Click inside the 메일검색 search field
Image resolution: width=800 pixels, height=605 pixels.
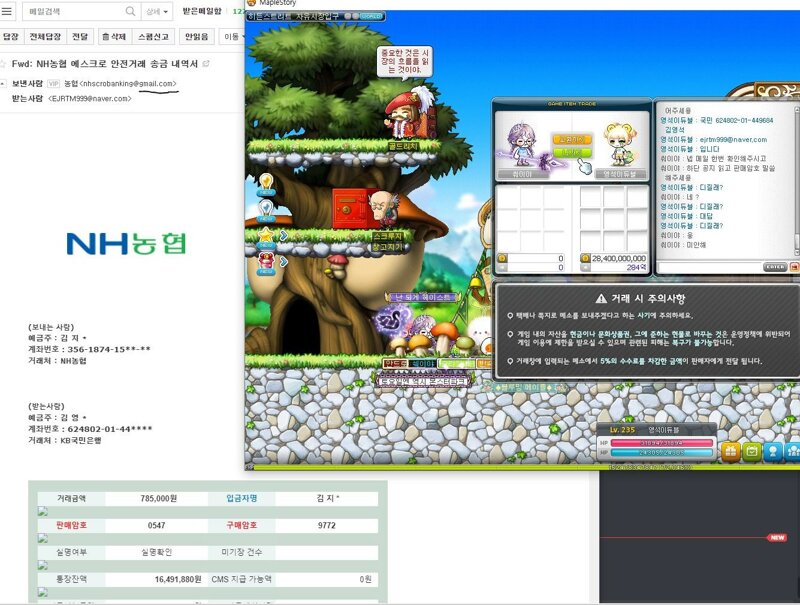(74, 11)
